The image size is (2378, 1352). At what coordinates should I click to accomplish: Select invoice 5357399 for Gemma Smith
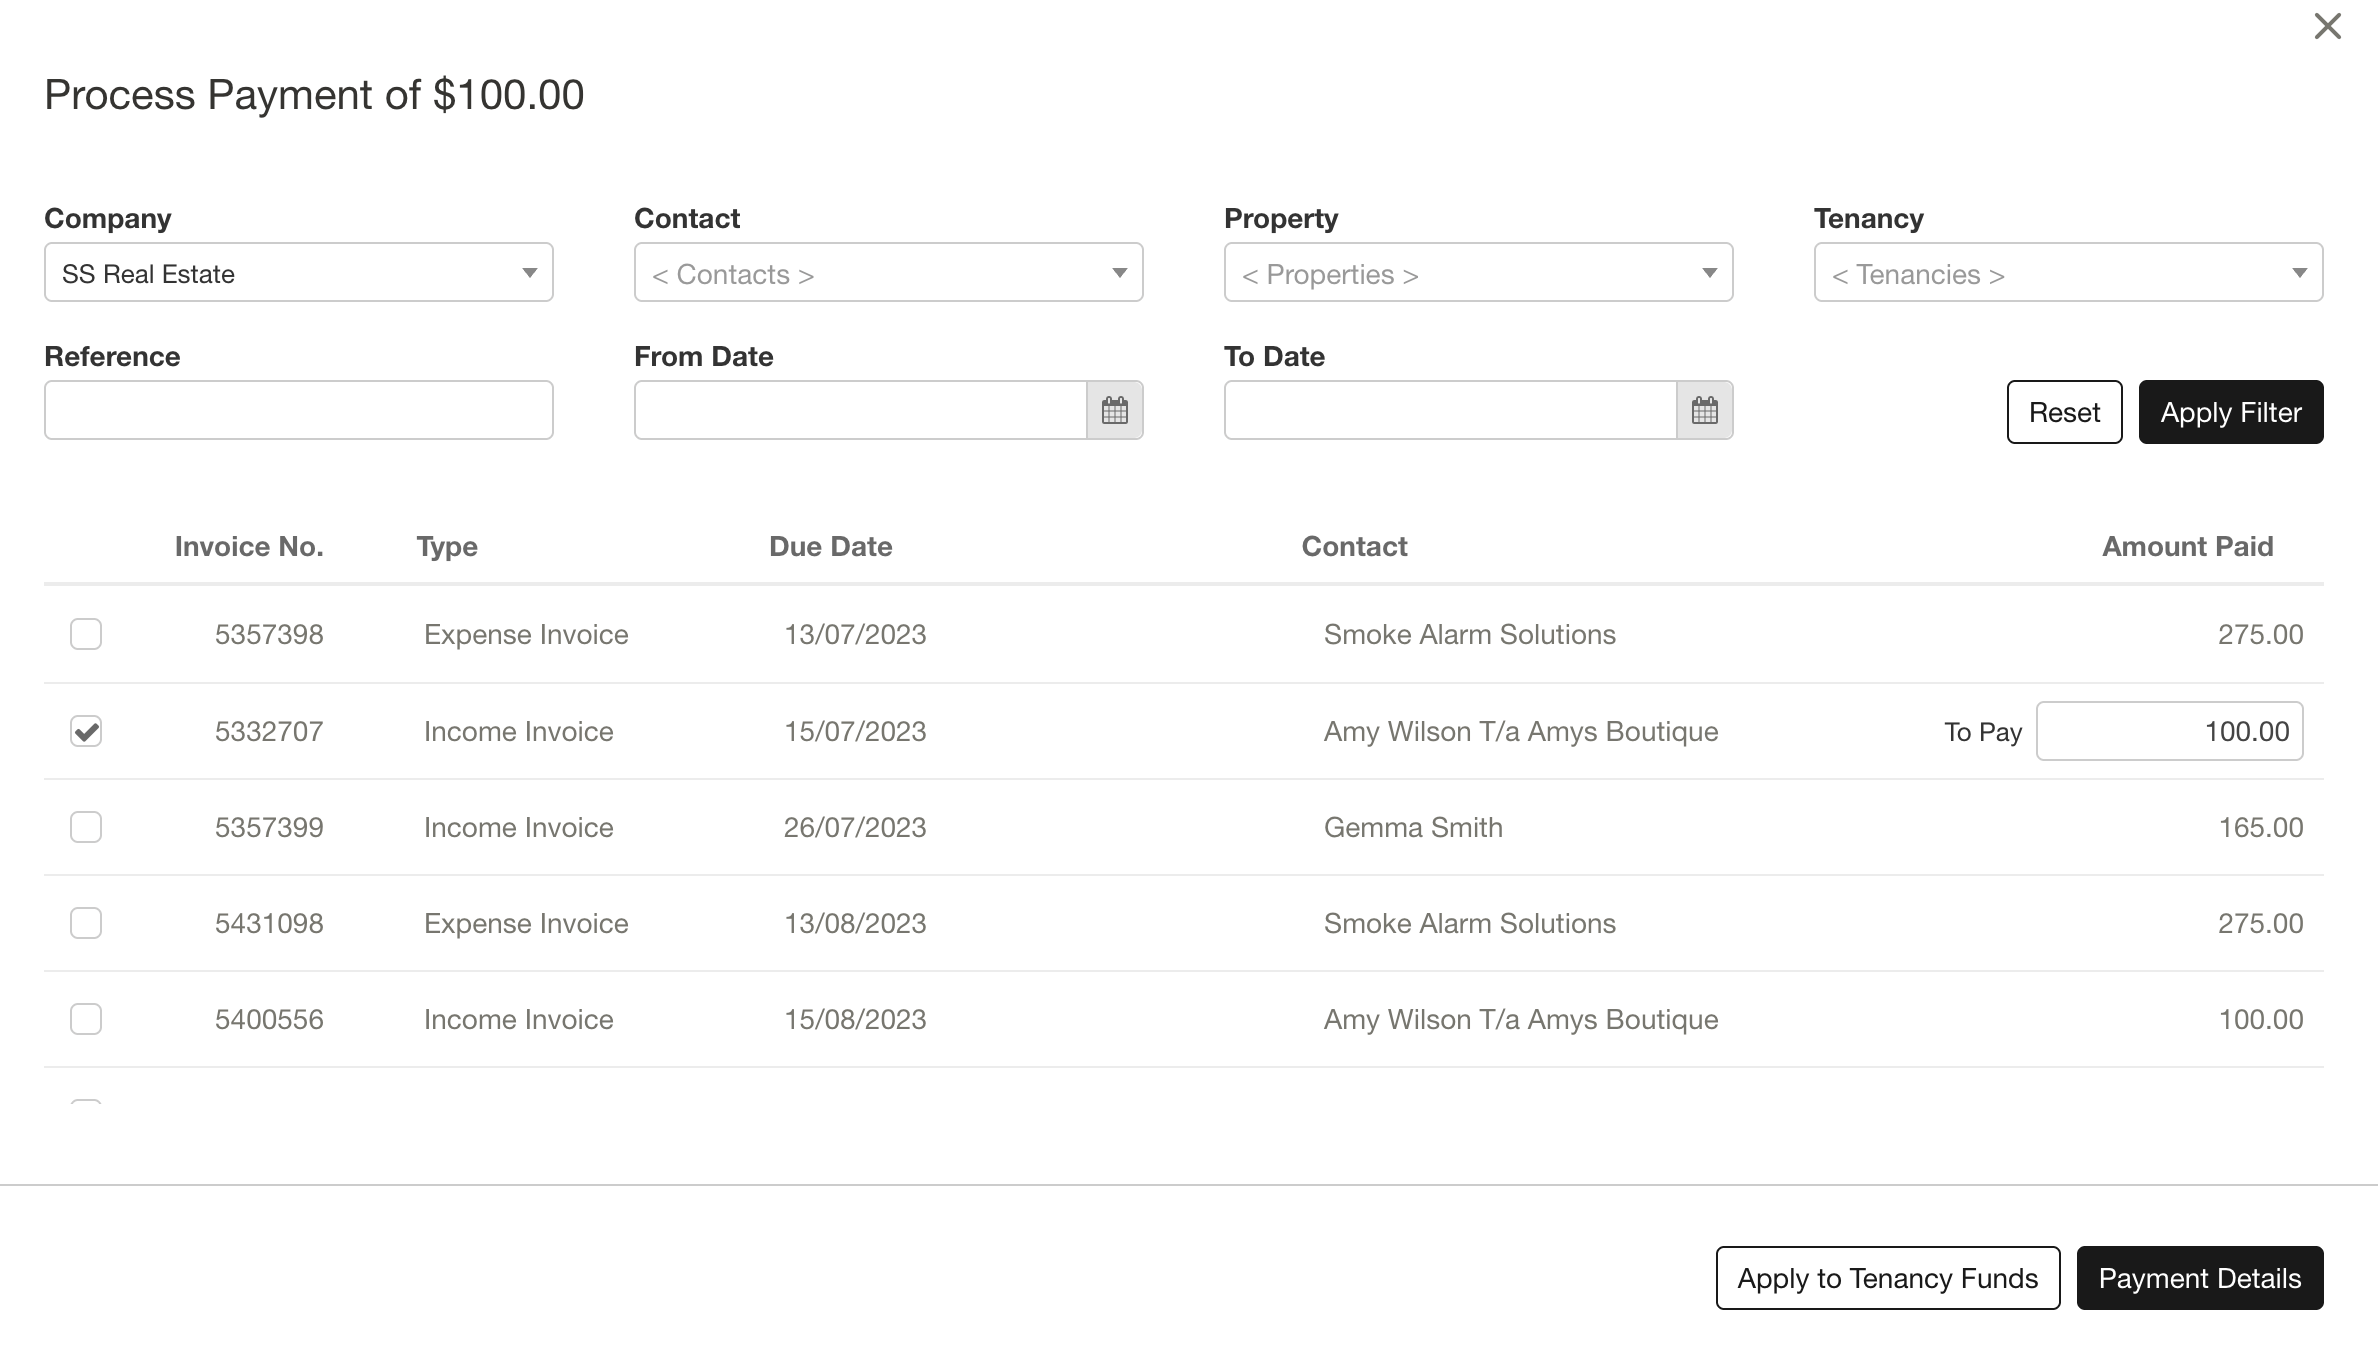86,827
